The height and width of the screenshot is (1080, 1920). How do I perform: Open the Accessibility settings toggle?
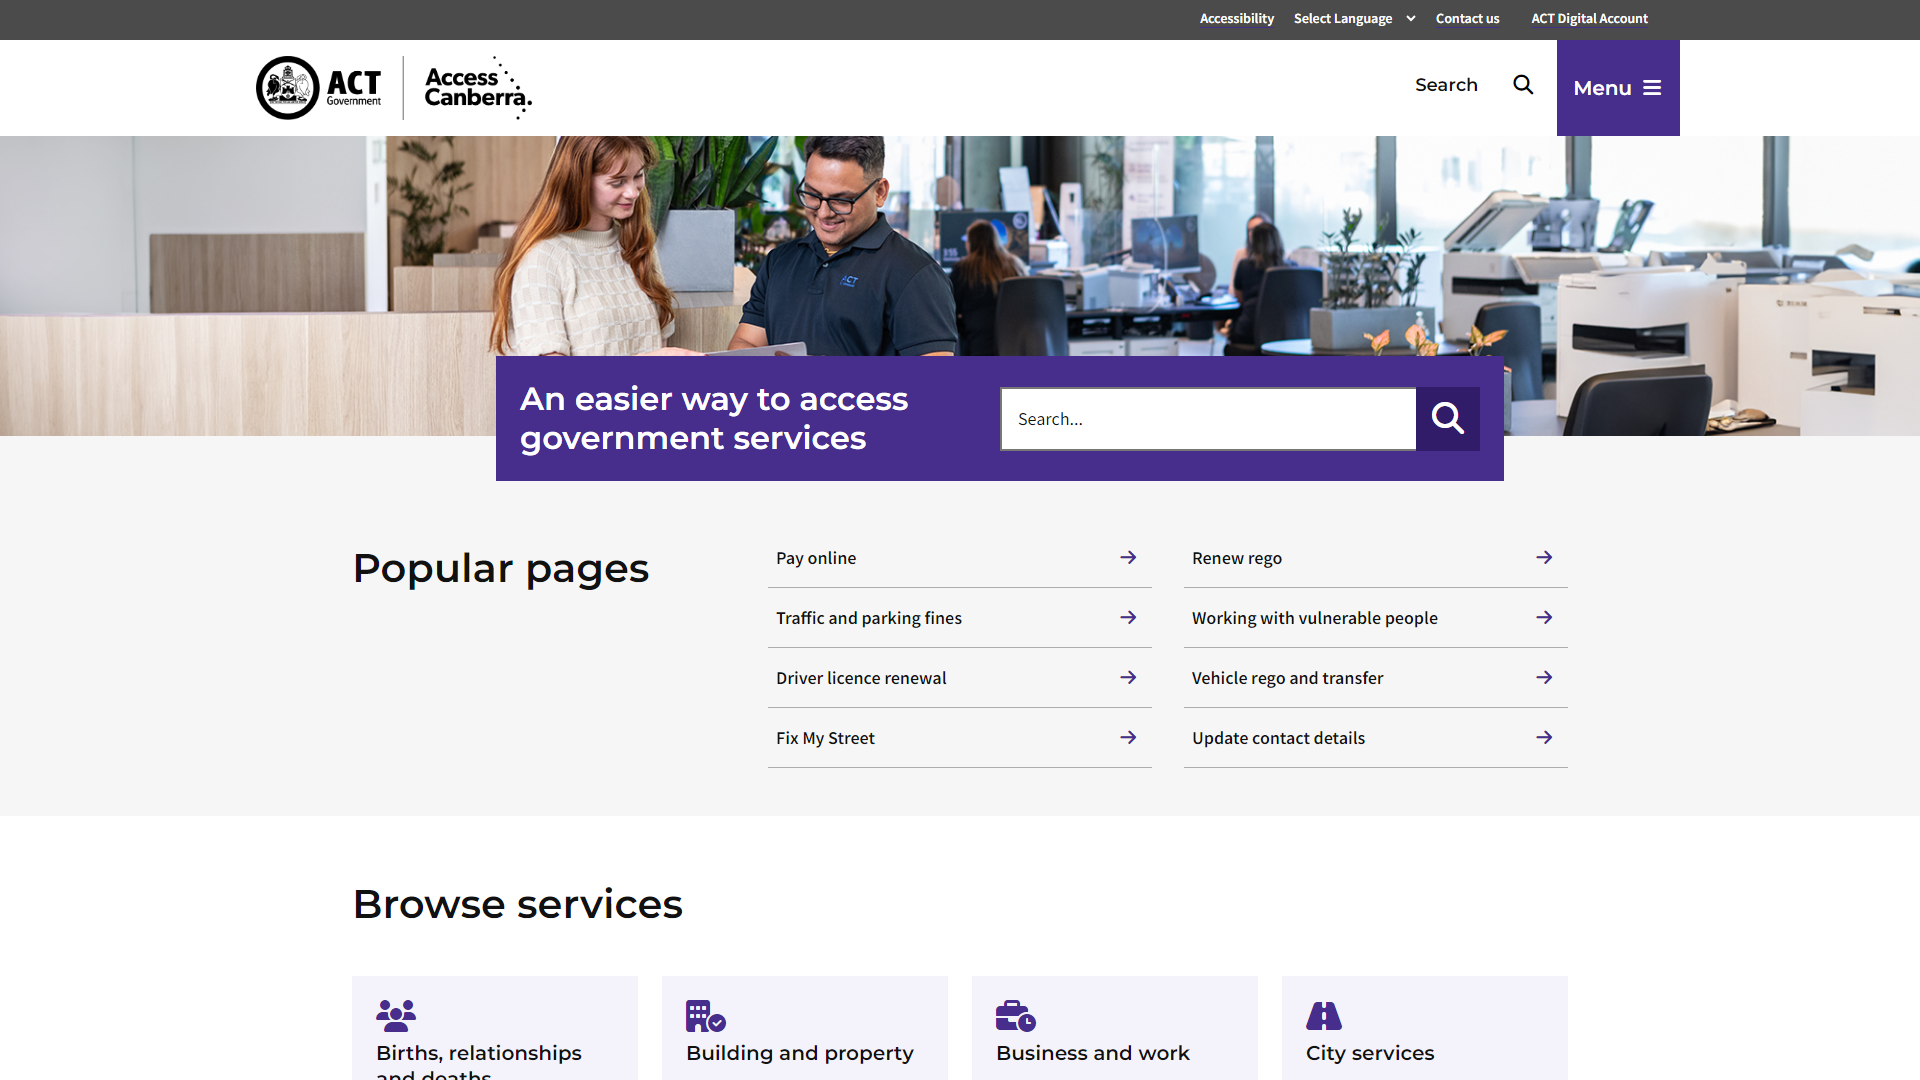1236,18
